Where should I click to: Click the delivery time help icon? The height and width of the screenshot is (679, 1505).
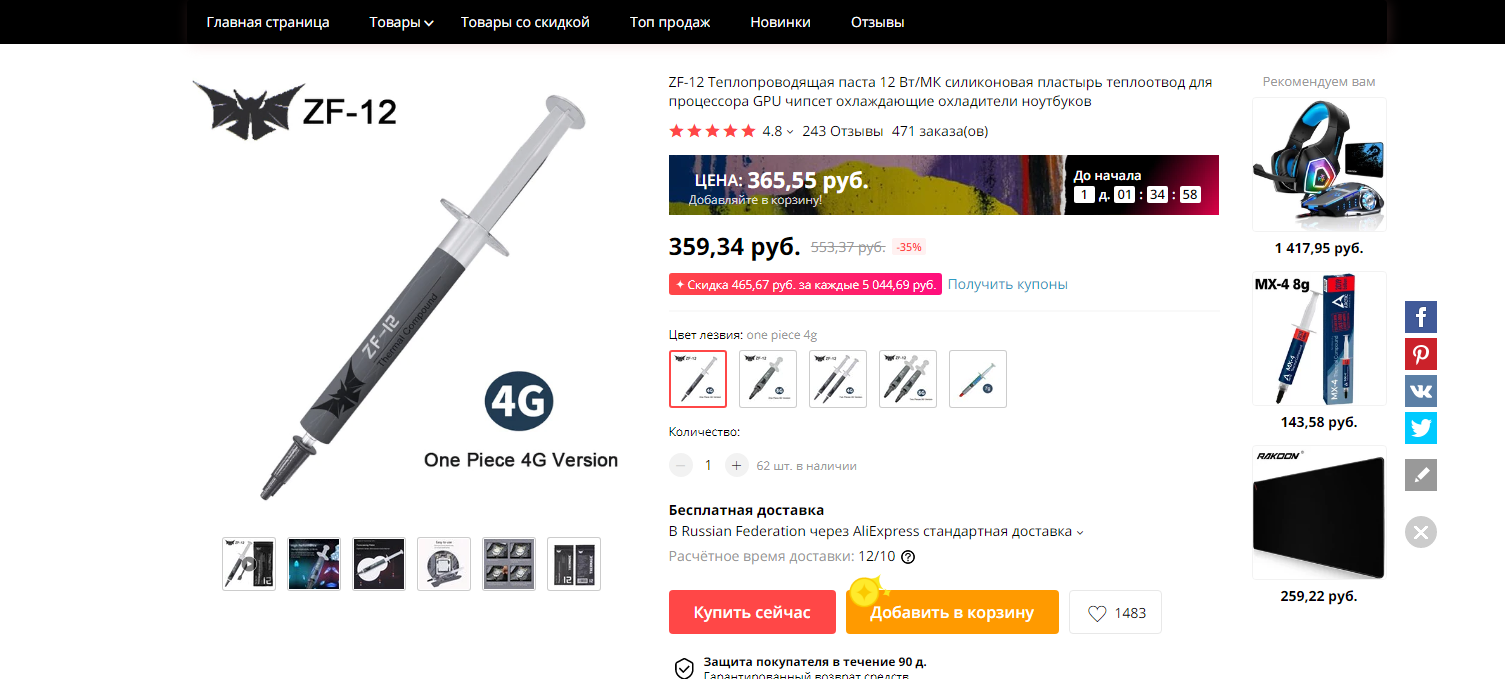coord(908,557)
